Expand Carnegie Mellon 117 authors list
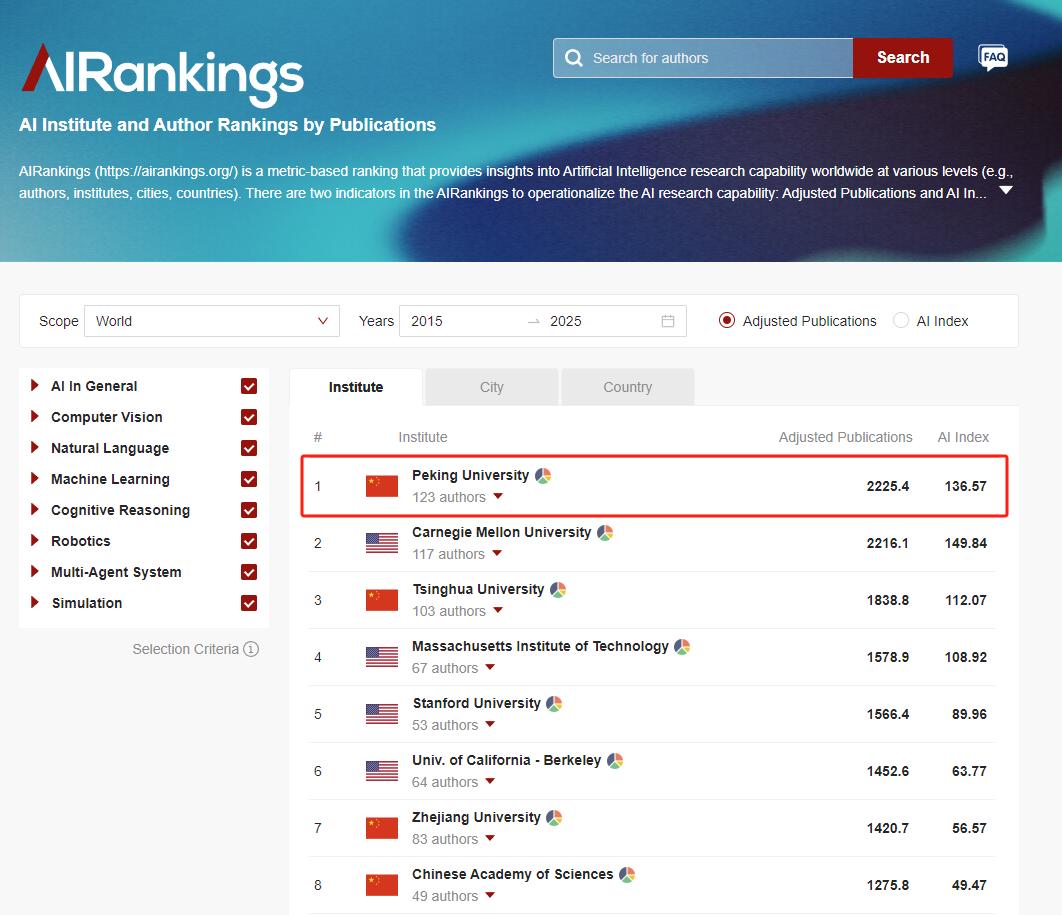Viewport: 1062px width, 915px height. (x=497, y=553)
